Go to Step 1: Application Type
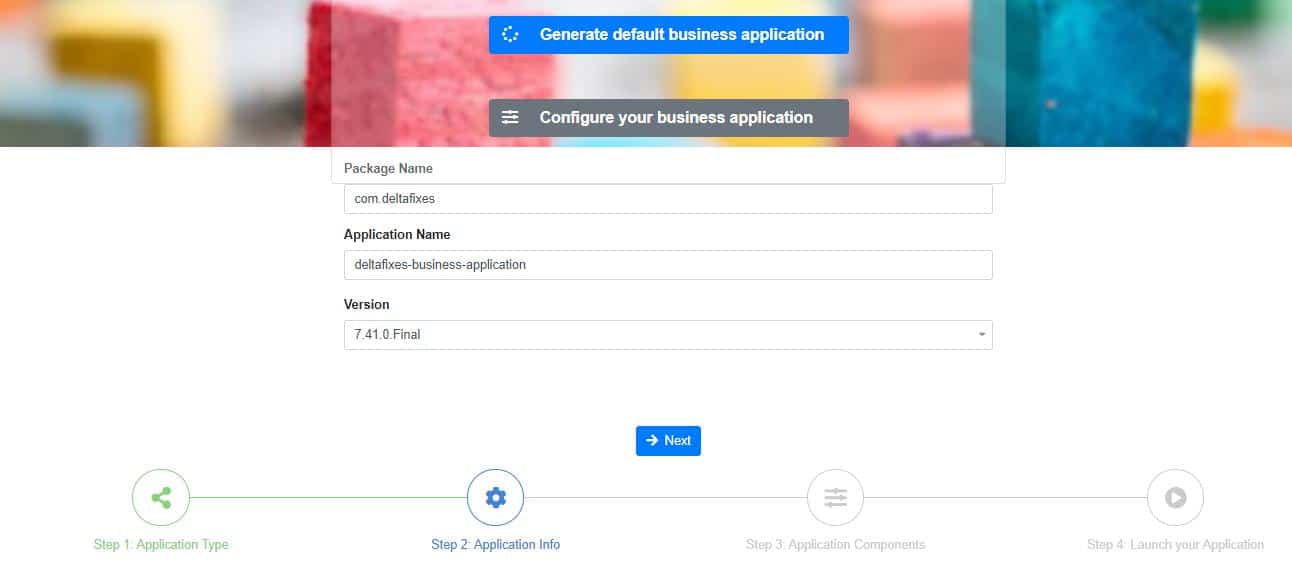The image size is (1292, 566). (x=161, y=545)
